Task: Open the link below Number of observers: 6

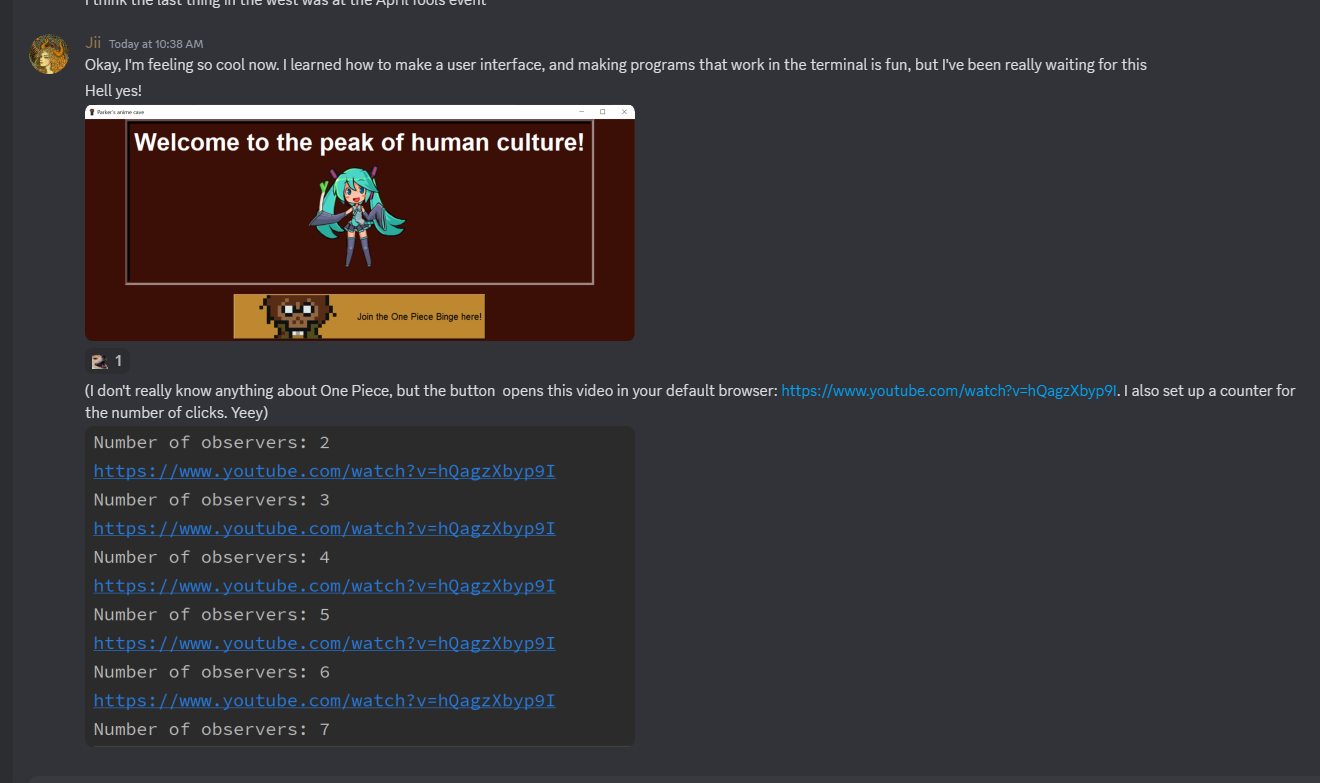Action: point(324,701)
